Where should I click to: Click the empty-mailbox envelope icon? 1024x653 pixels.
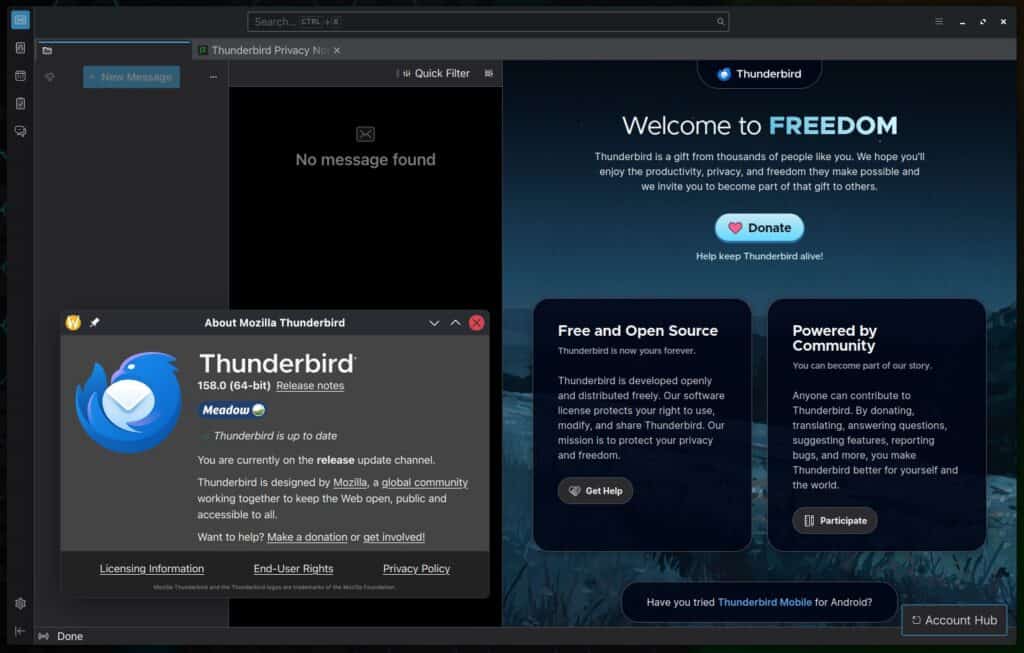pyautogui.click(x=365, y=134)
